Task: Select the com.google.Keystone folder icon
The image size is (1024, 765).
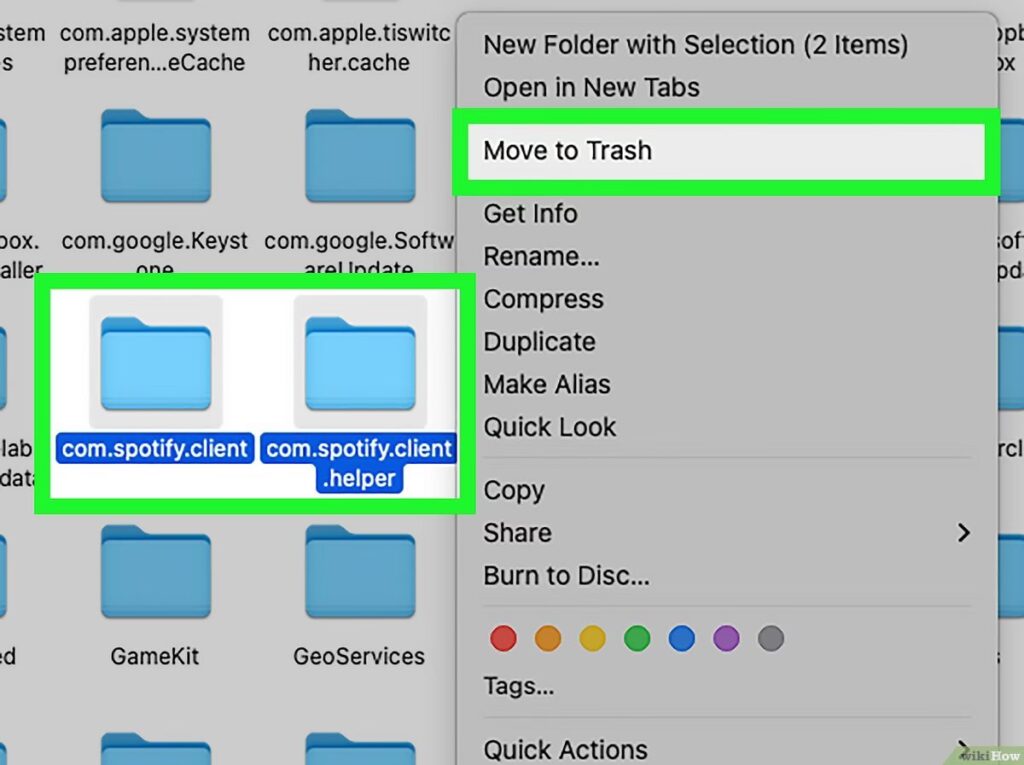Action: tap(155, 156)
